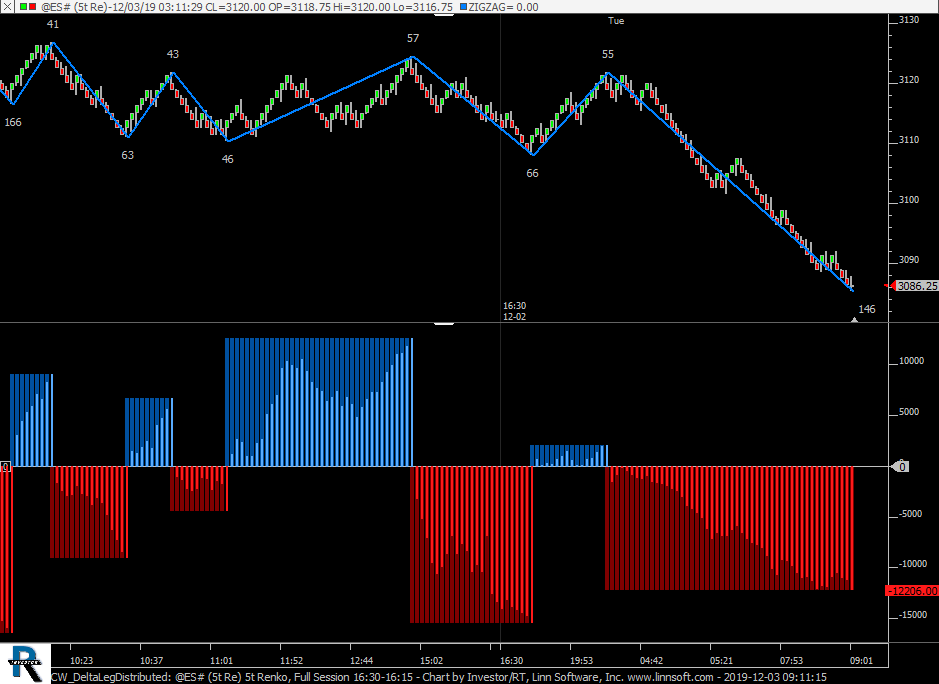
Task: Click the zero-line marker on right scale
Action: (901, 466)
